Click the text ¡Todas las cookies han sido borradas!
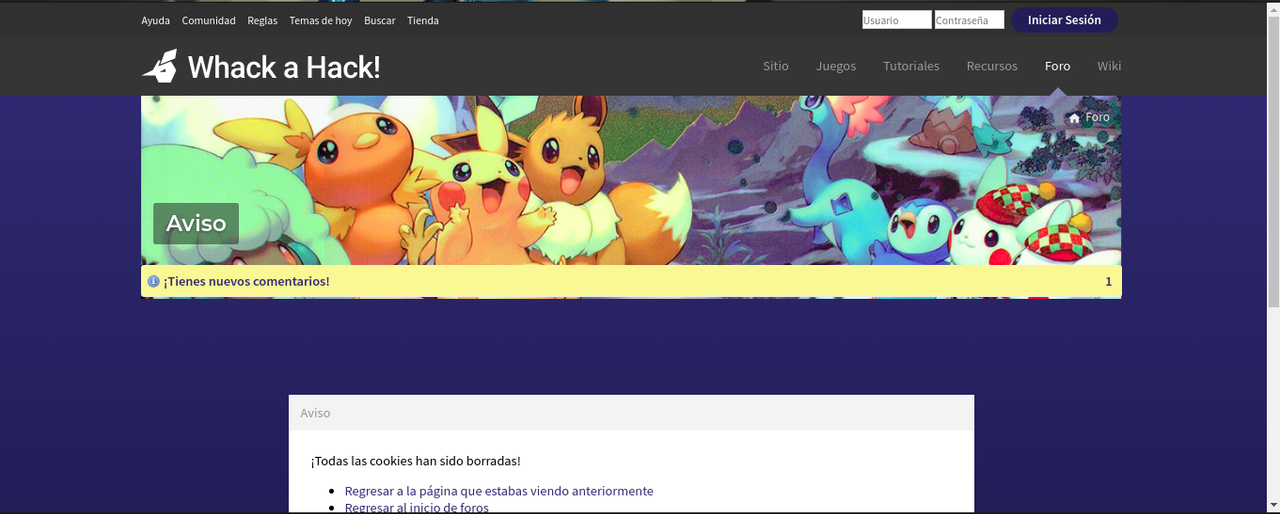Screen dimensions: 1280x514 (x=415, y=461)
